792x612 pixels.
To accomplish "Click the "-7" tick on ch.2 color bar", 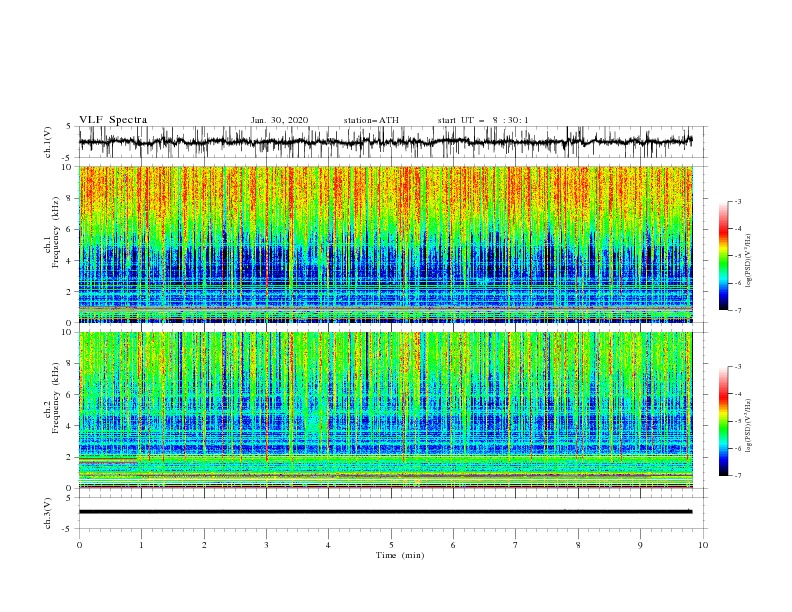I will [x=738, y=476].
